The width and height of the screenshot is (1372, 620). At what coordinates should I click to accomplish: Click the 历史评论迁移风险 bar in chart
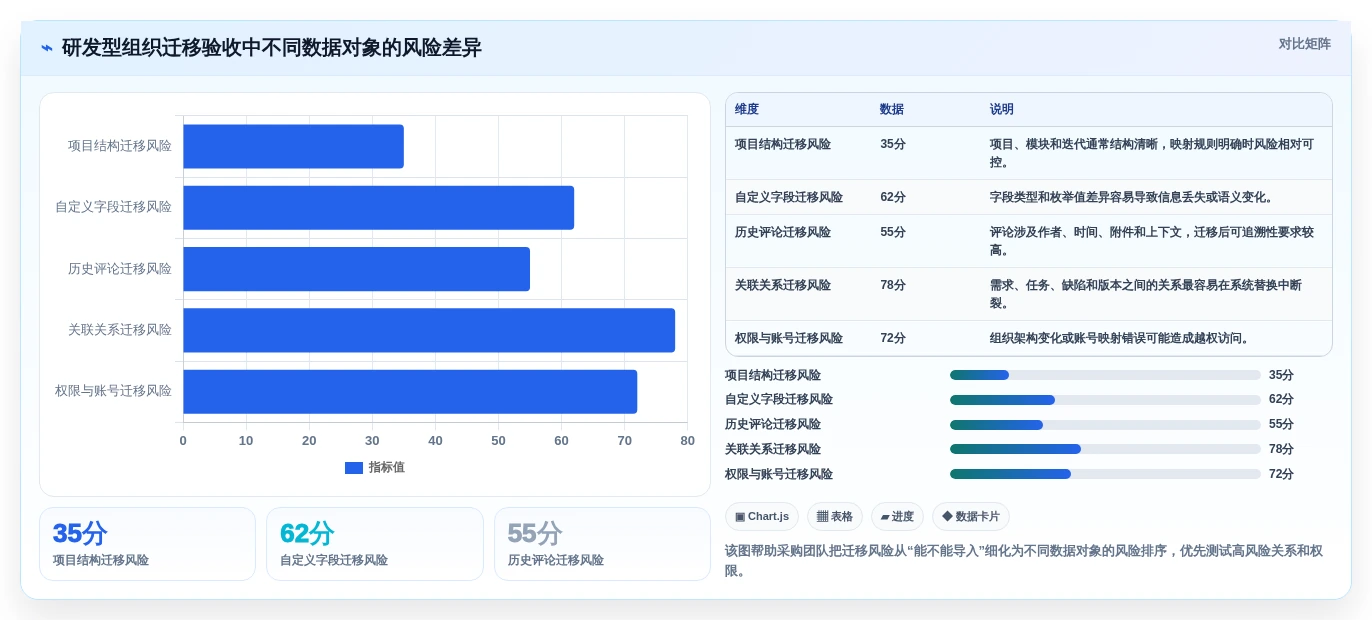click(x=356, y=269)
